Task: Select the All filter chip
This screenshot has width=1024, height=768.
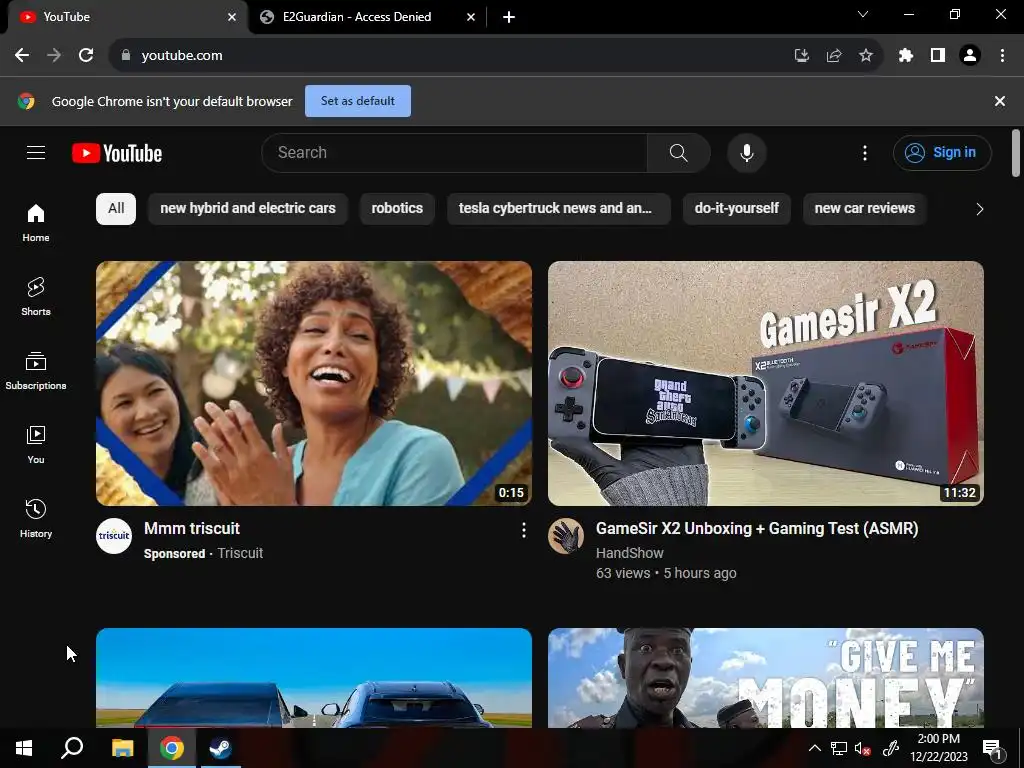Action: [116, 208]
